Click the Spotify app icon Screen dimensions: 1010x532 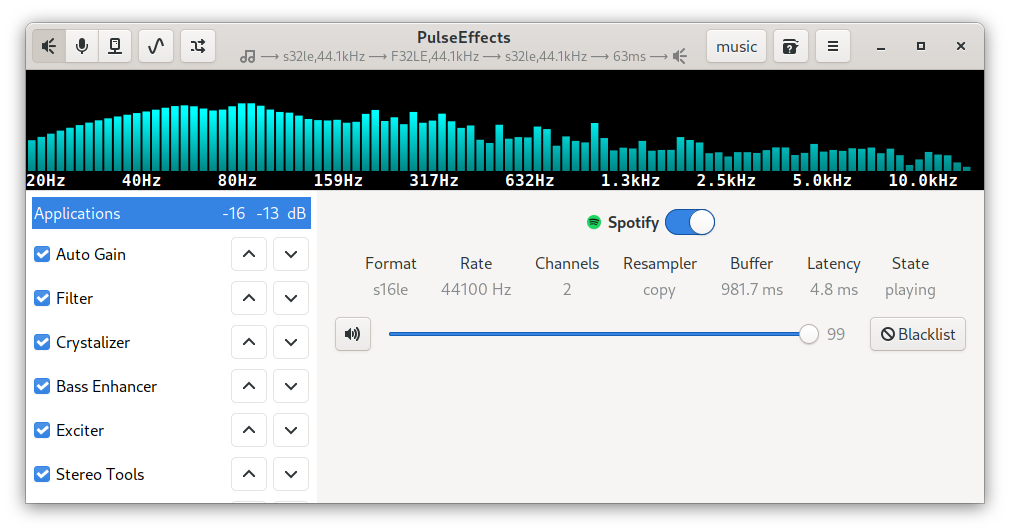pos(594,222)
